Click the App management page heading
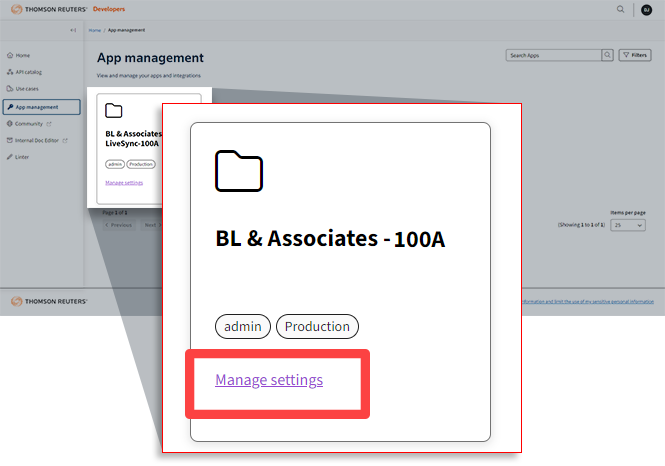This screenshot has width=665, height=466. click(x=150, y=58)
